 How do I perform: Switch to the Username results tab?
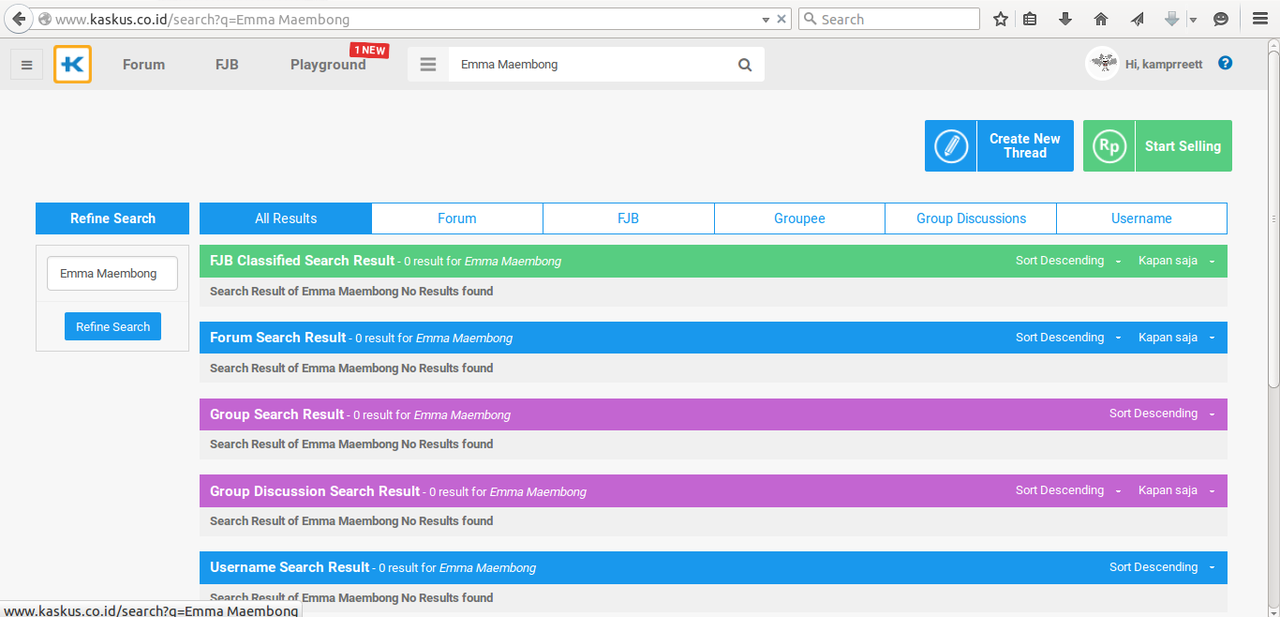[x=1142, y=218]
